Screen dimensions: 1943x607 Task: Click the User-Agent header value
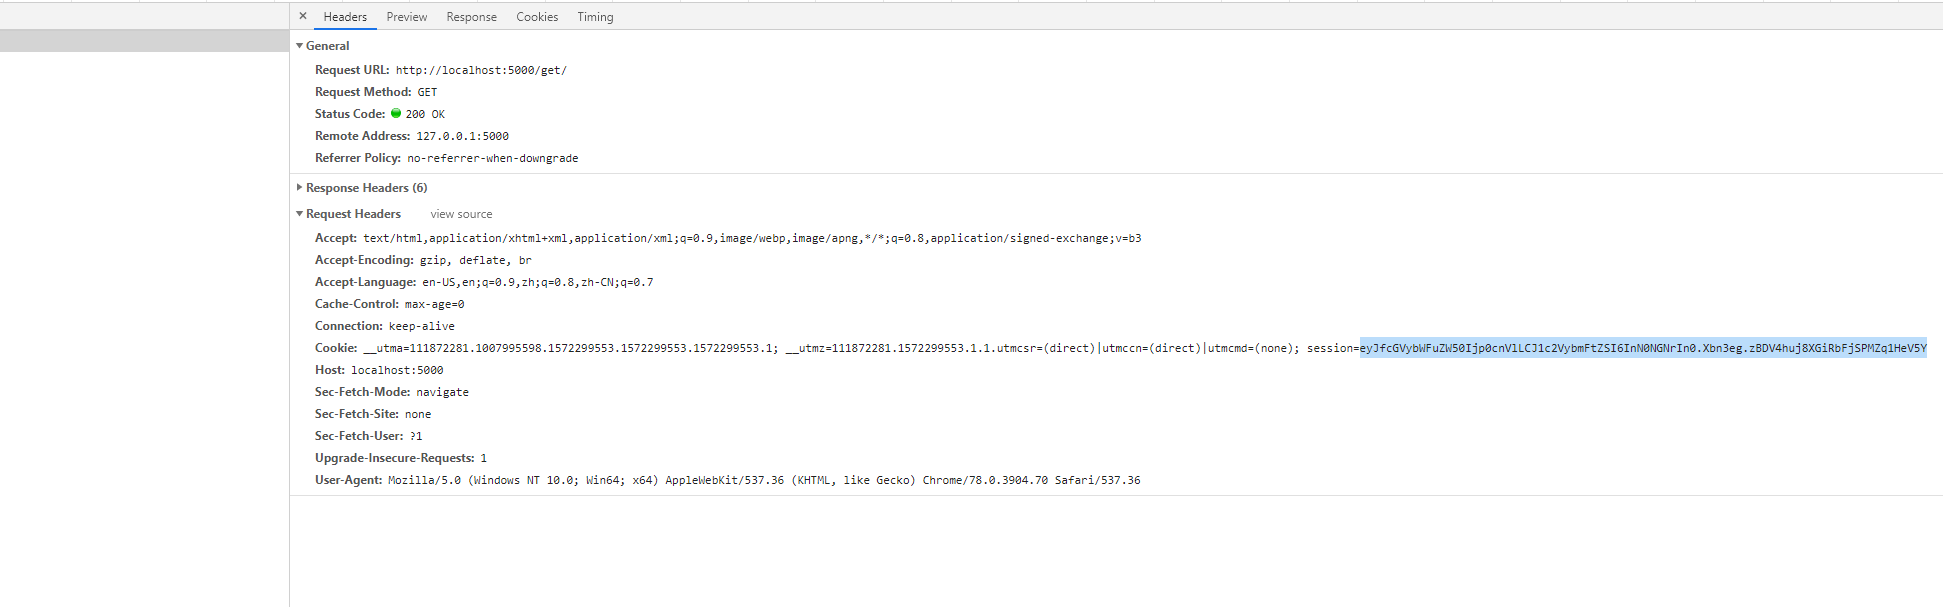(764, 480)
